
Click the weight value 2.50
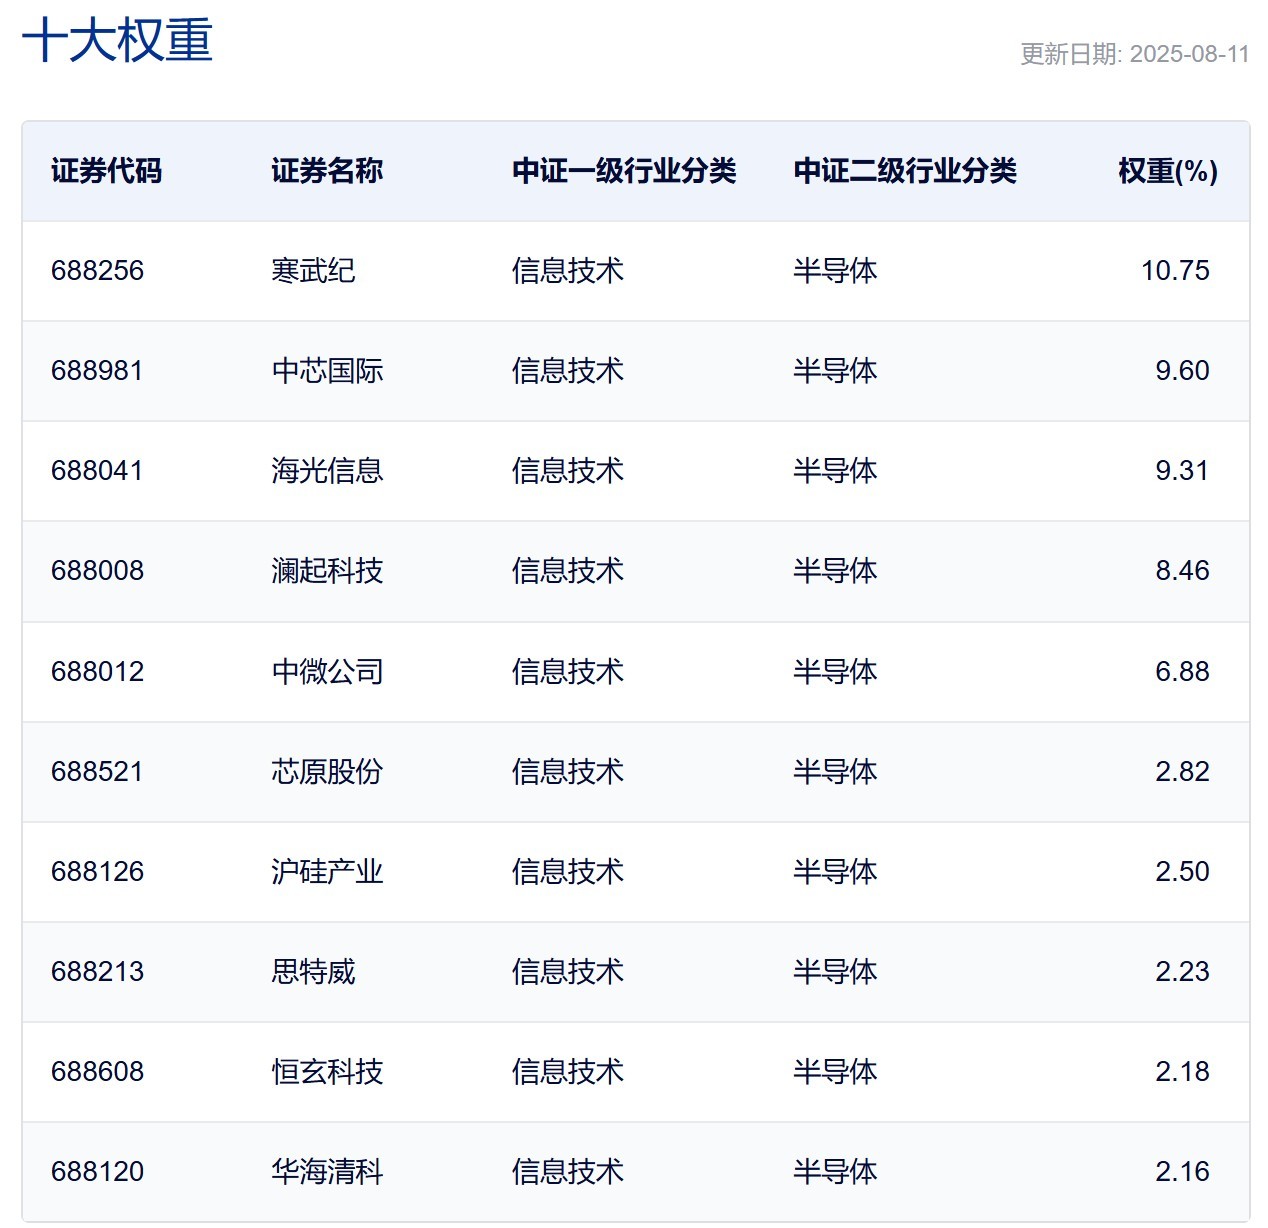[x=1182, y=871]
